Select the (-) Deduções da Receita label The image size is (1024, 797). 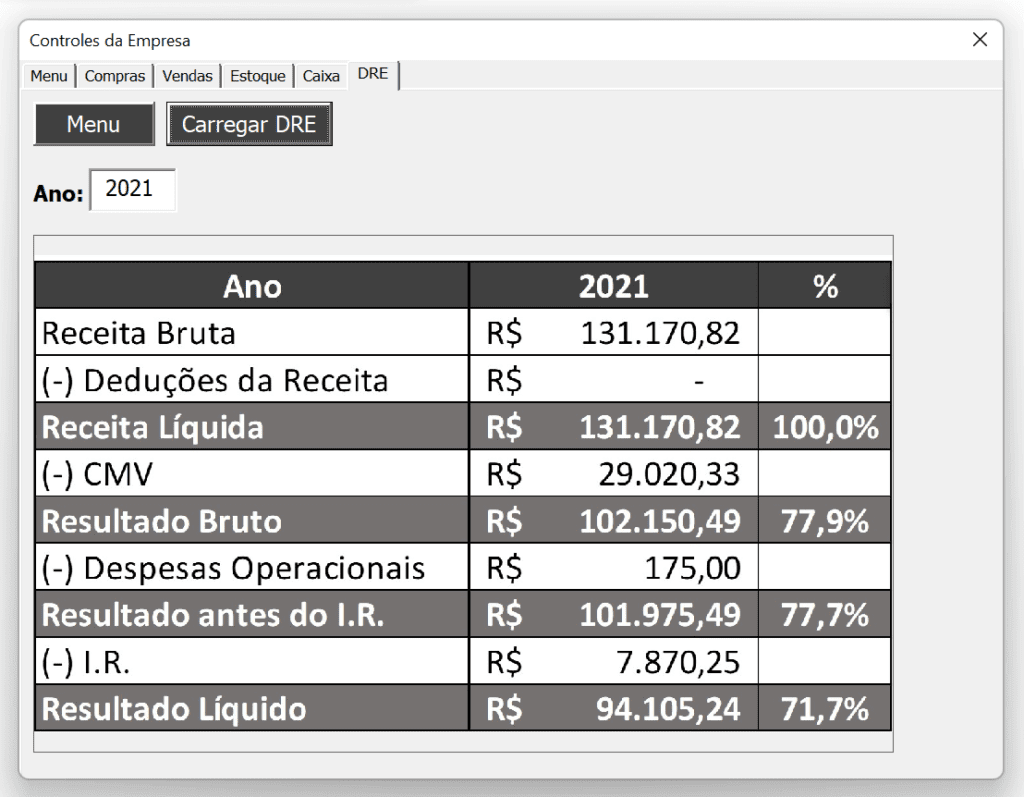[215, 380]
